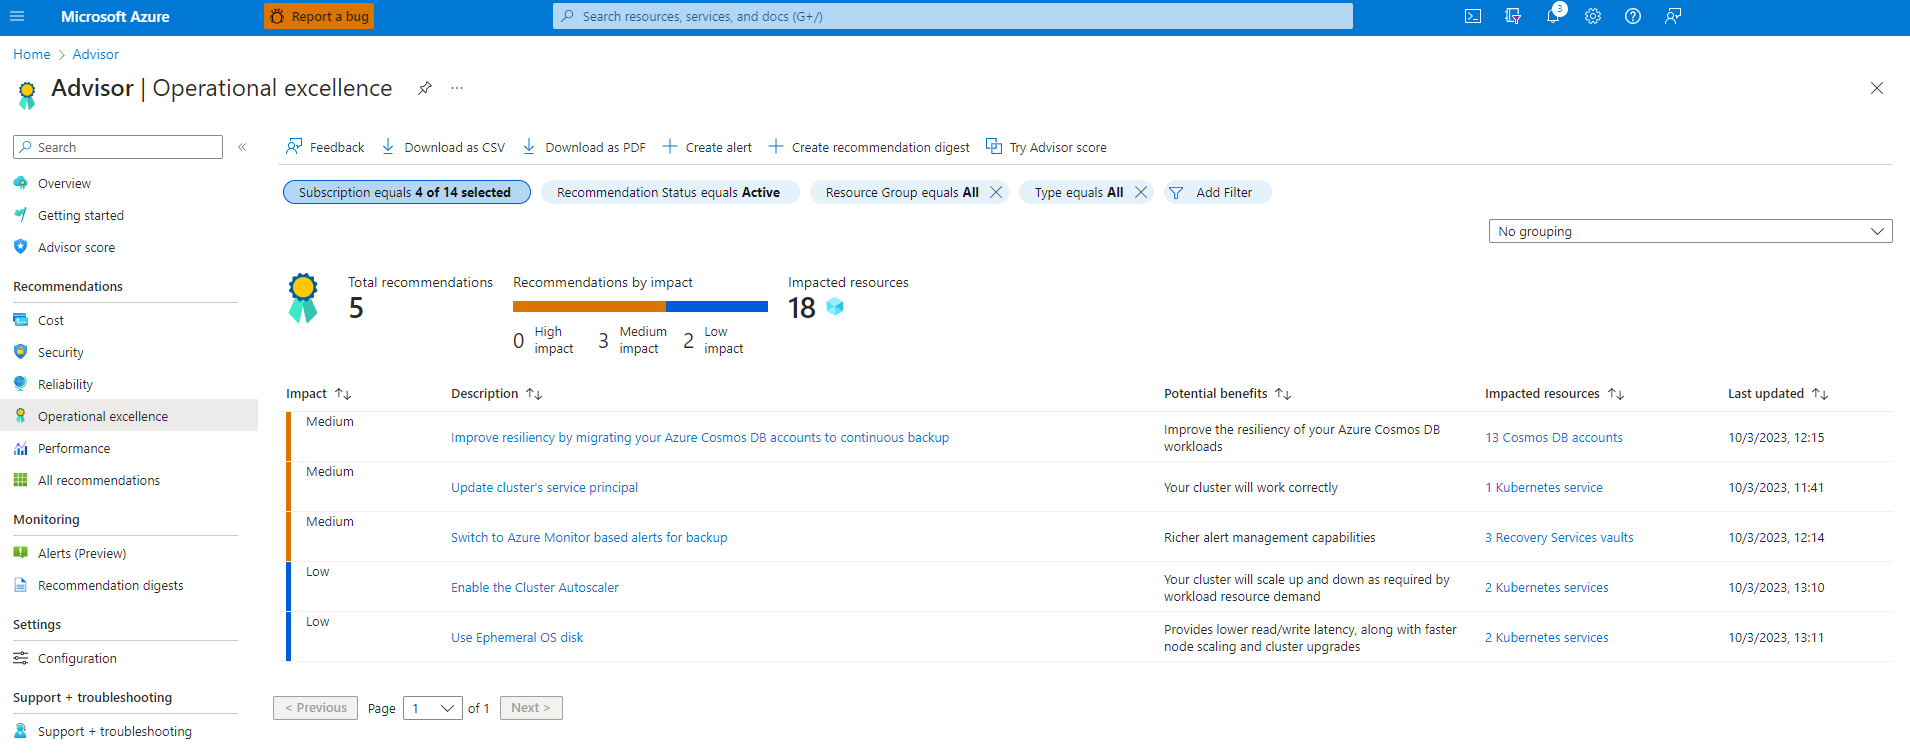Go to the Home breadcrumb
Screen dimensions: 1910x755
[32, 54]
